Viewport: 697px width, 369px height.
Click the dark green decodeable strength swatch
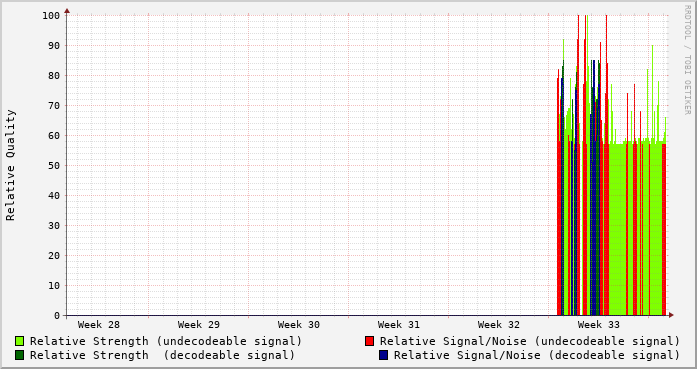click(19, 355)
